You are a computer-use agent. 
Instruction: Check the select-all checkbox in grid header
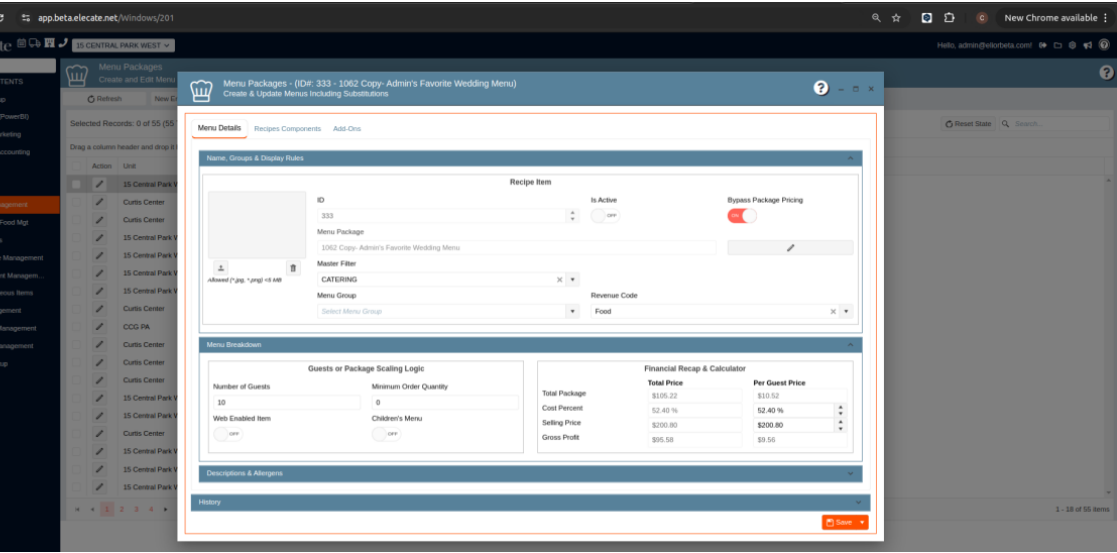point(76,166)
